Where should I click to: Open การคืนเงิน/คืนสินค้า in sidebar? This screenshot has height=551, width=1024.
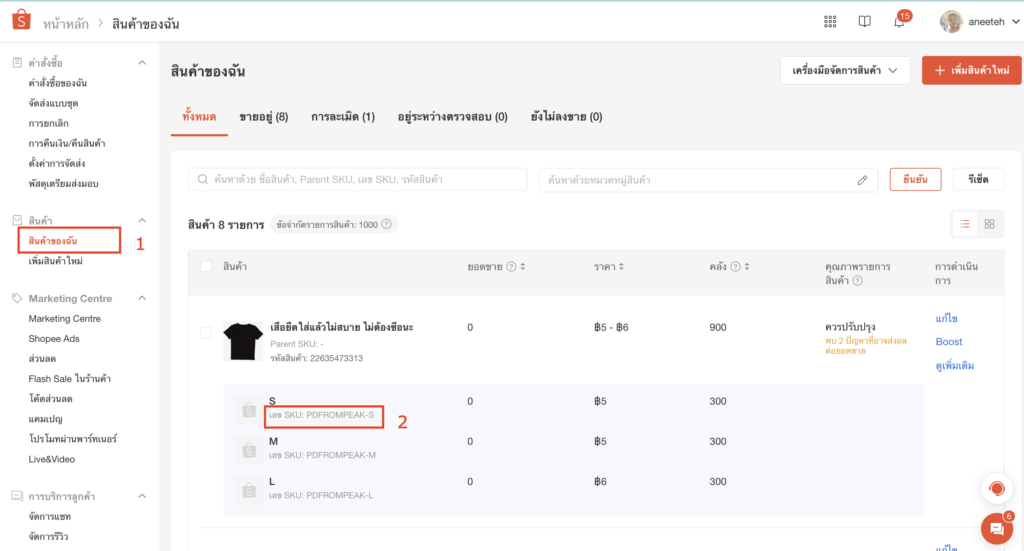click(67, 144)
